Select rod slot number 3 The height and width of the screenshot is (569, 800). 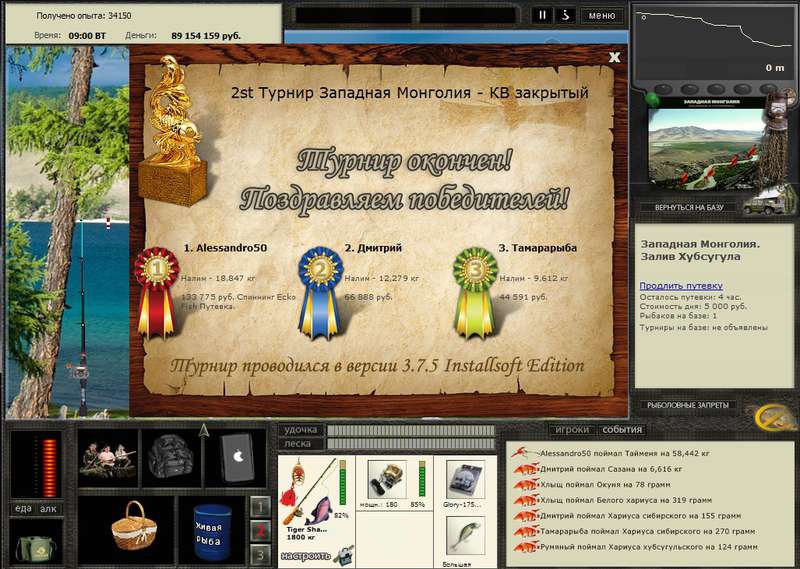(261, 554)
